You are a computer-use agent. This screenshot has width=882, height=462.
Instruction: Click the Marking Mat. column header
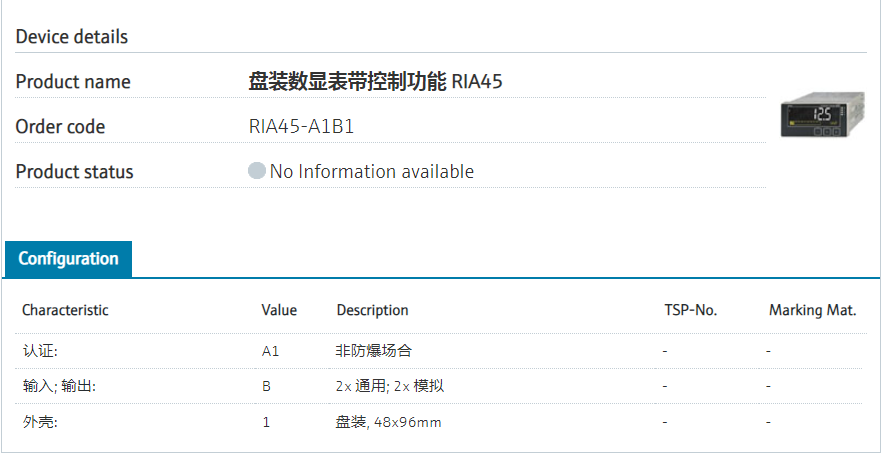812,310
